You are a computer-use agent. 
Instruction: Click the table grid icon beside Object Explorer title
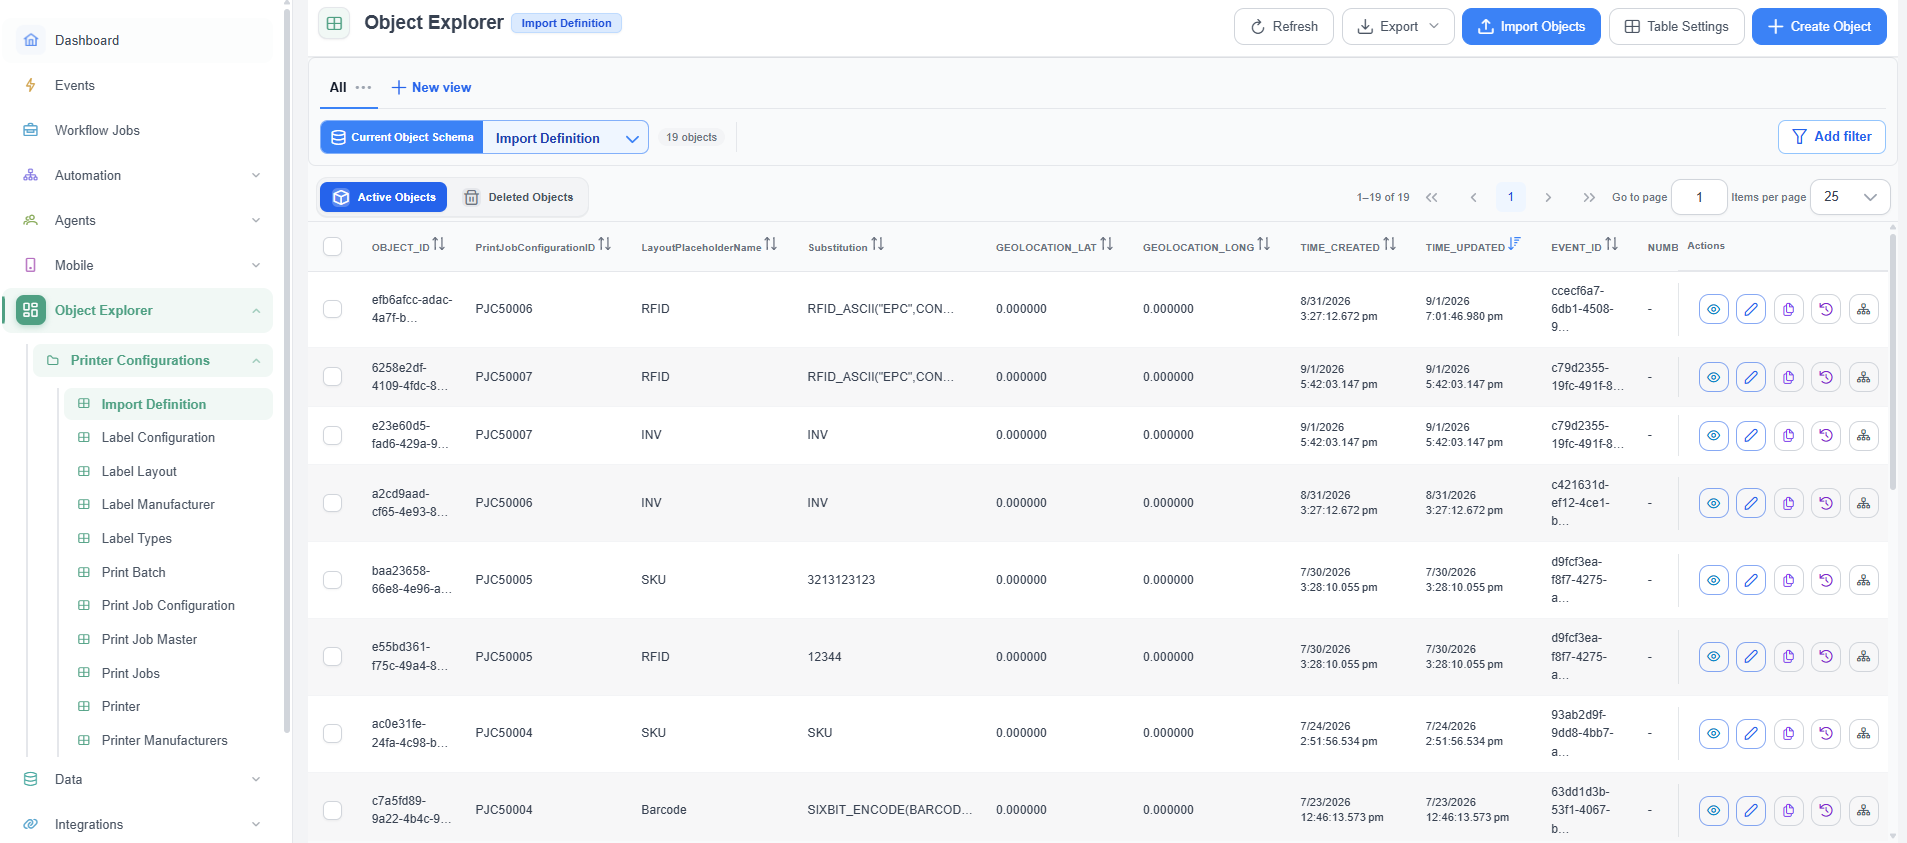click(x=334, y=23)
